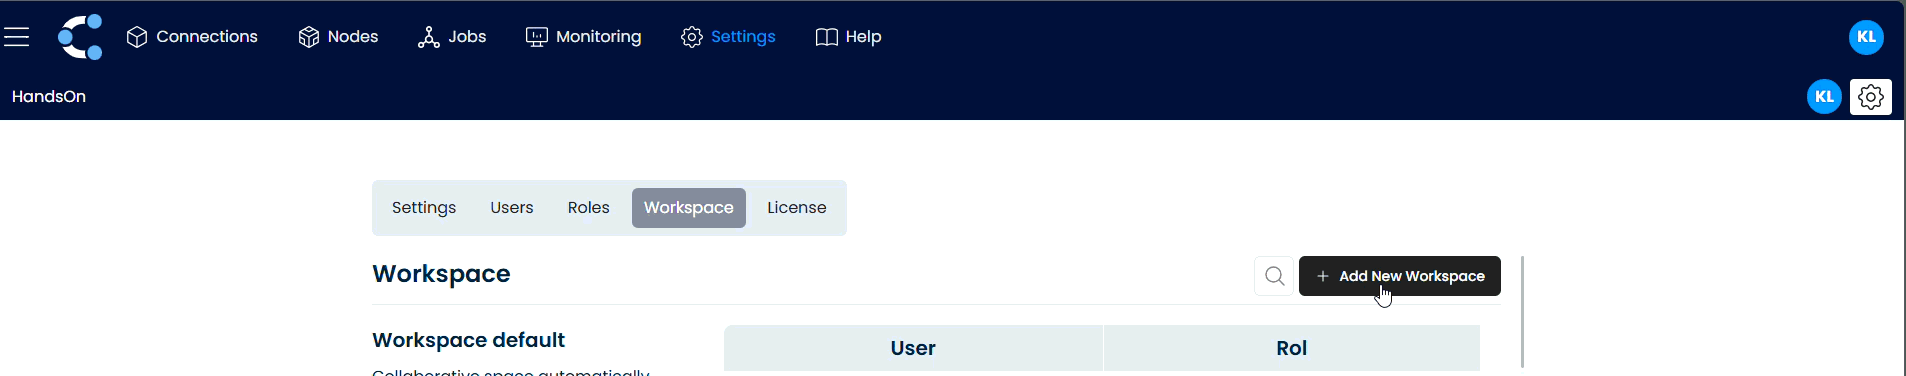Click the KL avatar beside the gear
Screen dimensions: 1906x376
click(1824, 97)
